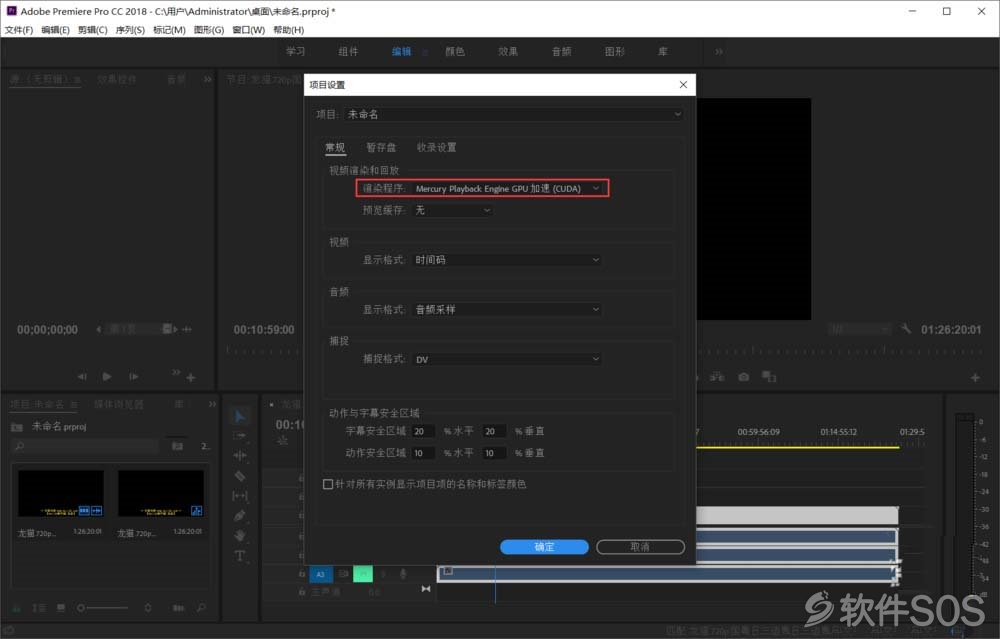Open the audio display format 音频采样 dropdown
This screenshot has height=639, width=1000.
[x=507, y=309]
